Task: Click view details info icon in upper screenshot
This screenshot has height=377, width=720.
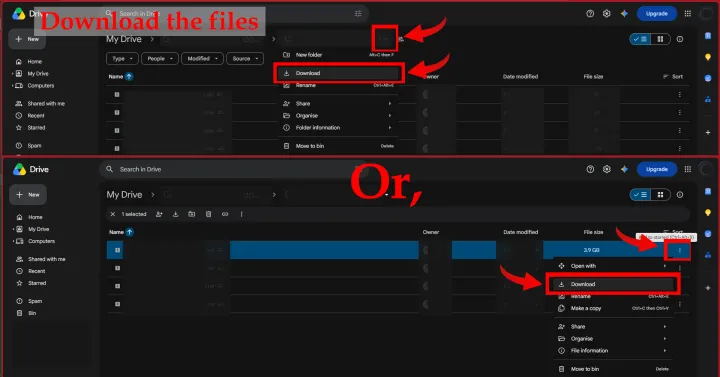Action: (x=680, y=39)
